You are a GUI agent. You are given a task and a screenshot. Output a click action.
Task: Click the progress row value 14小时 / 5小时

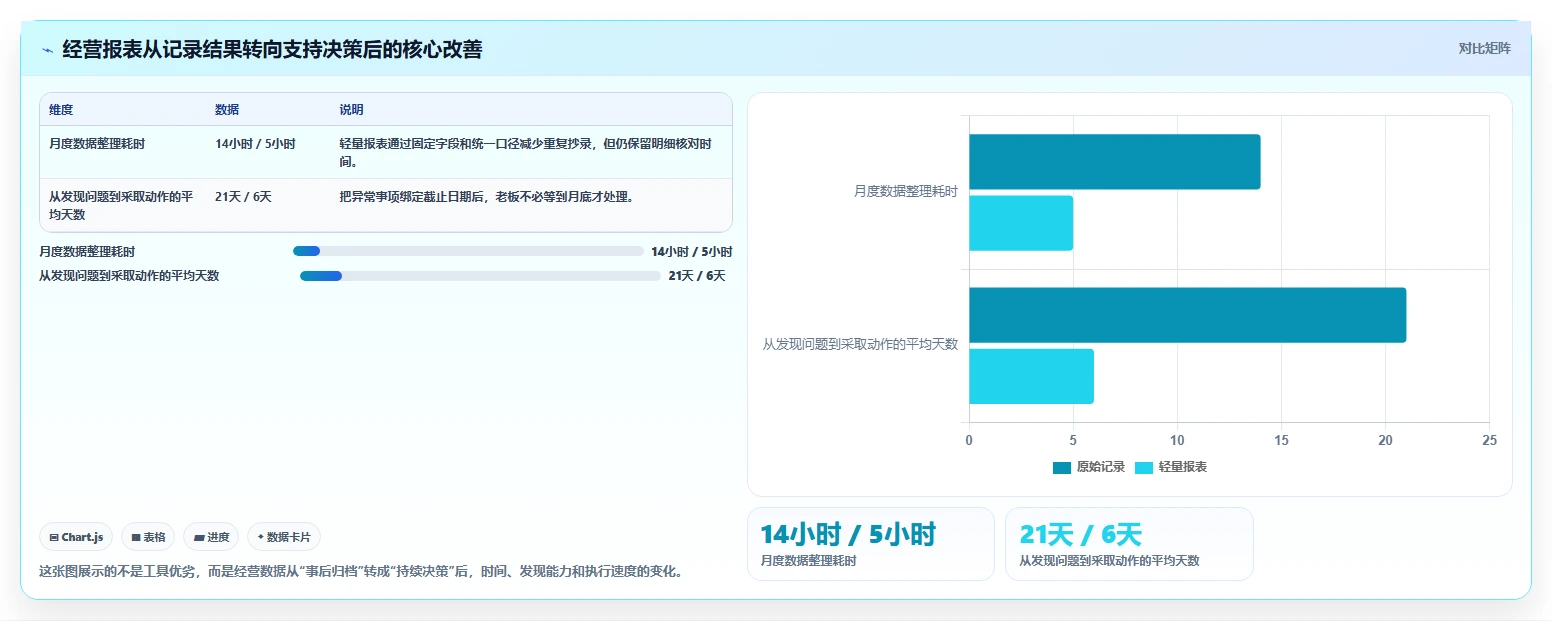coord(692,252)
